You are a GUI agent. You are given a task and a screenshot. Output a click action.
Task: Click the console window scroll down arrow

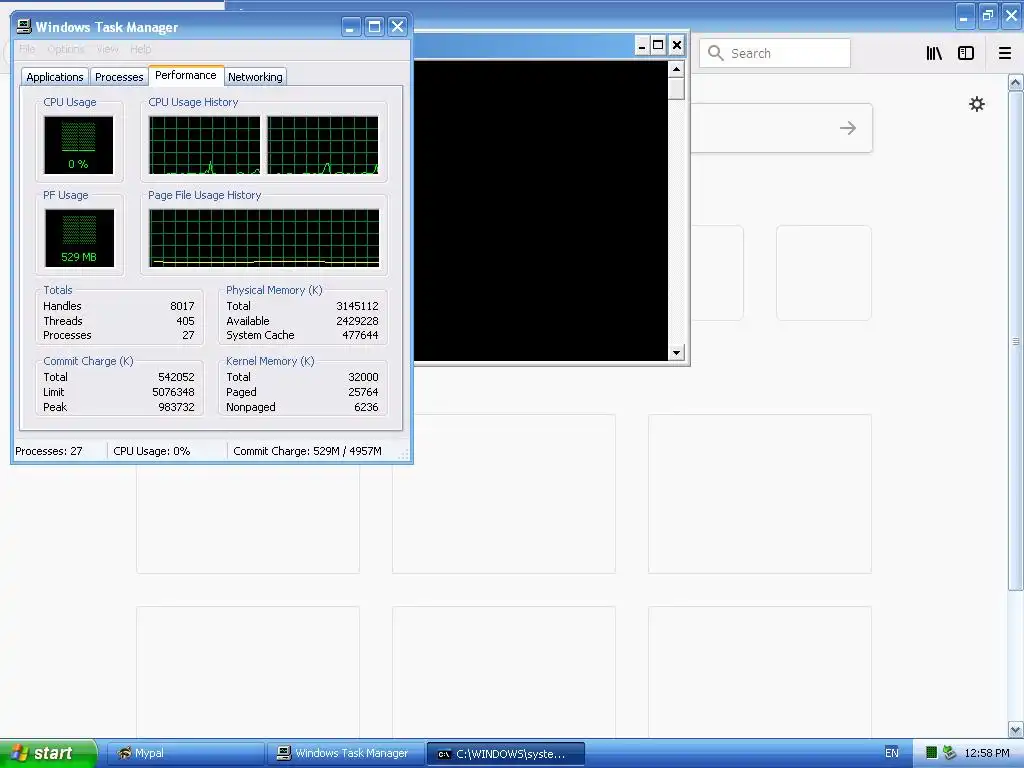677,353
